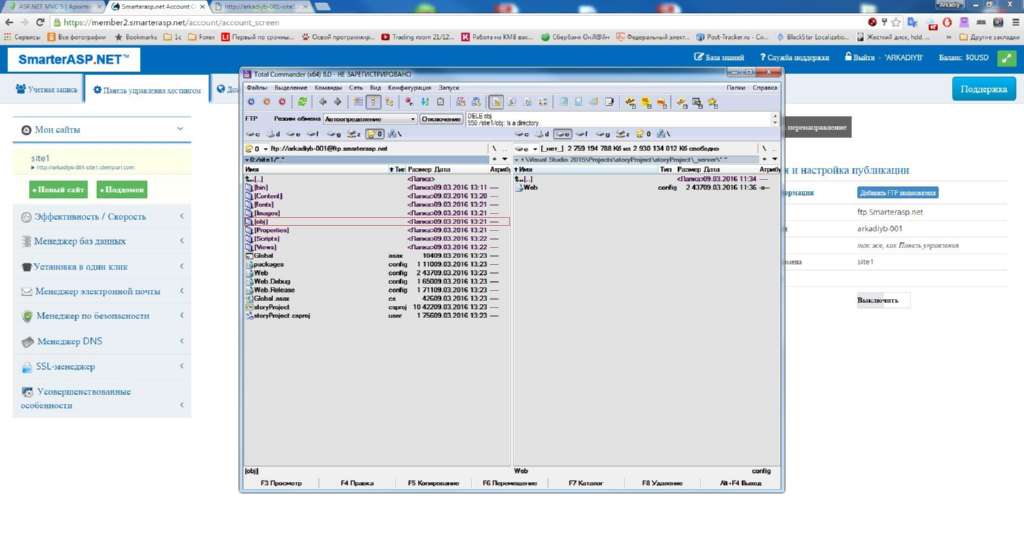
Task: Click the red circle icon in Total Commander toolbar
Action: tap(282, 103)
